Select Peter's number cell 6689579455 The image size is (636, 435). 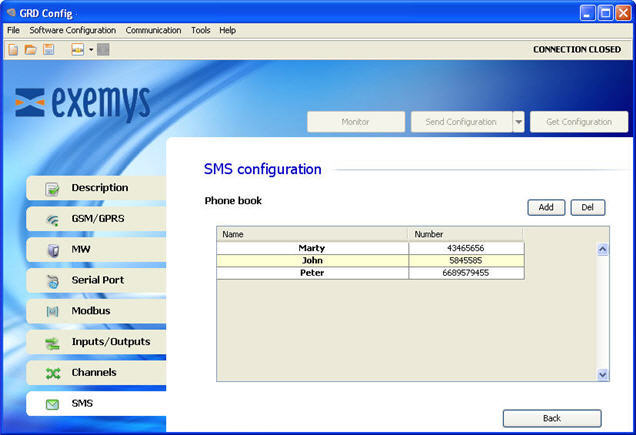click(x=466, y=273)
